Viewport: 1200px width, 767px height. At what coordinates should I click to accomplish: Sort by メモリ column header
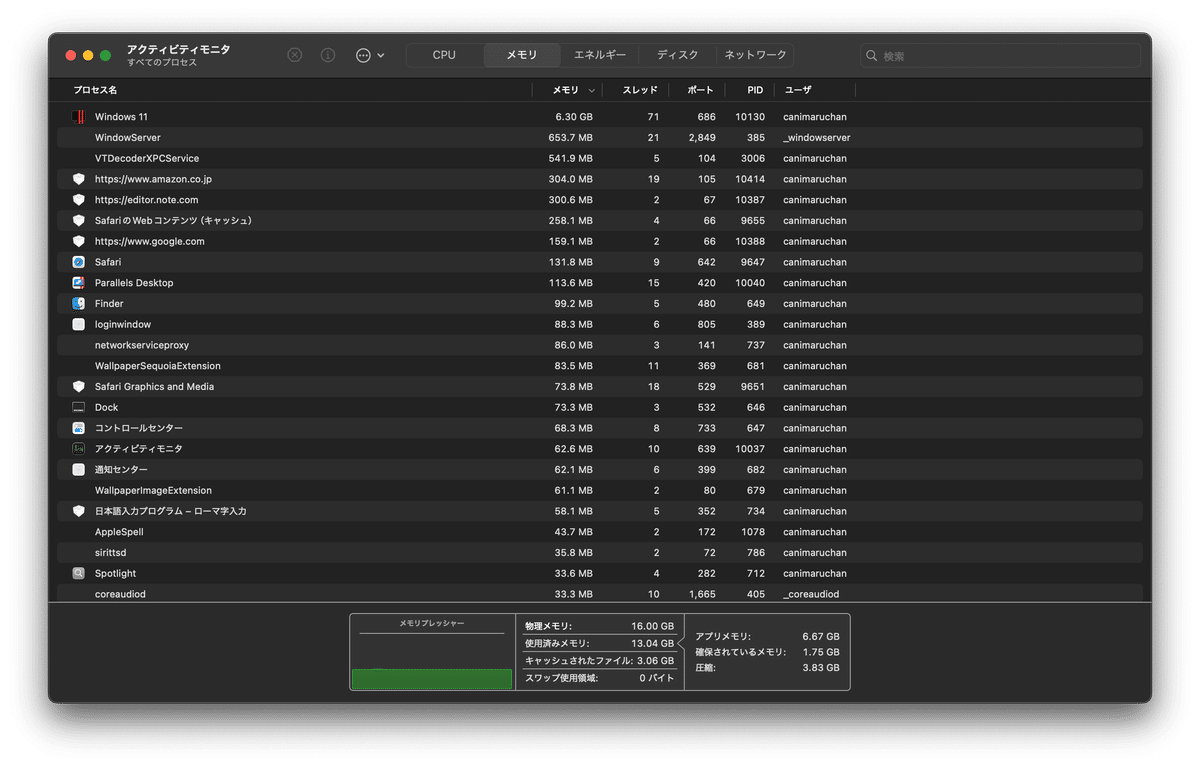[565, 90]
